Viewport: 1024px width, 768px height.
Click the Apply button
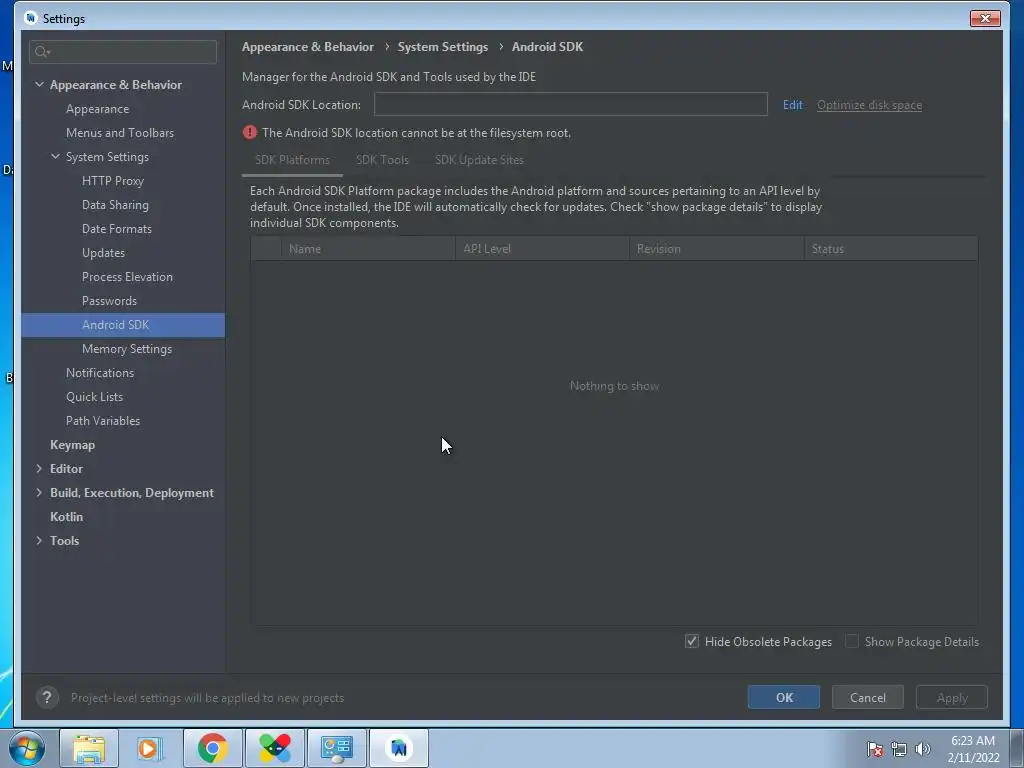tap(952, 697)
